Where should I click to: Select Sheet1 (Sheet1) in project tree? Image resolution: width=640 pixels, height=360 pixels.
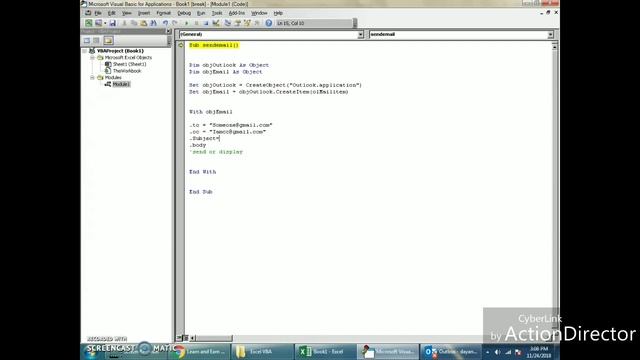click(x=129, y=64)
